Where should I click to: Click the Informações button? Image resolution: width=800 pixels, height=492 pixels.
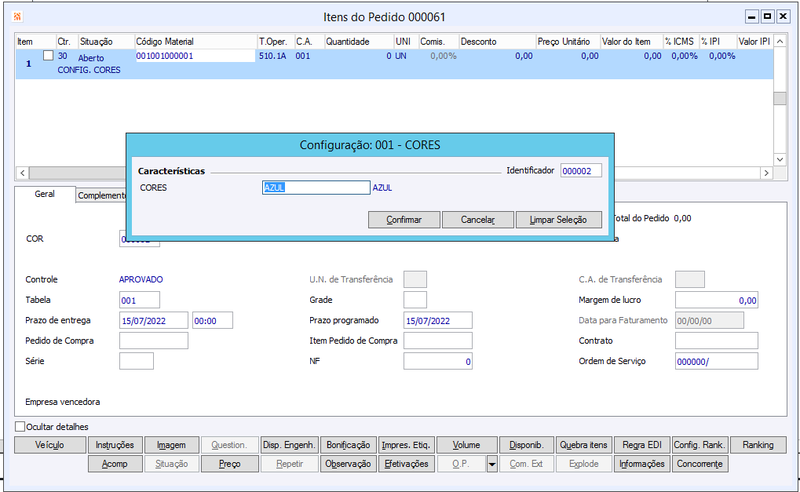click(x=642, y=464)
